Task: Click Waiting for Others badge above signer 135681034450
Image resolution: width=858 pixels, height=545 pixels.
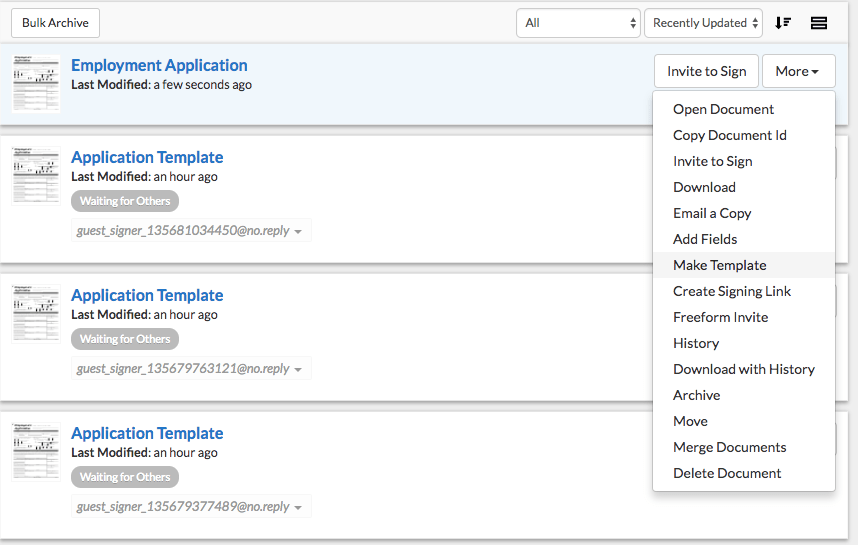Action: [x=125, y=201]
